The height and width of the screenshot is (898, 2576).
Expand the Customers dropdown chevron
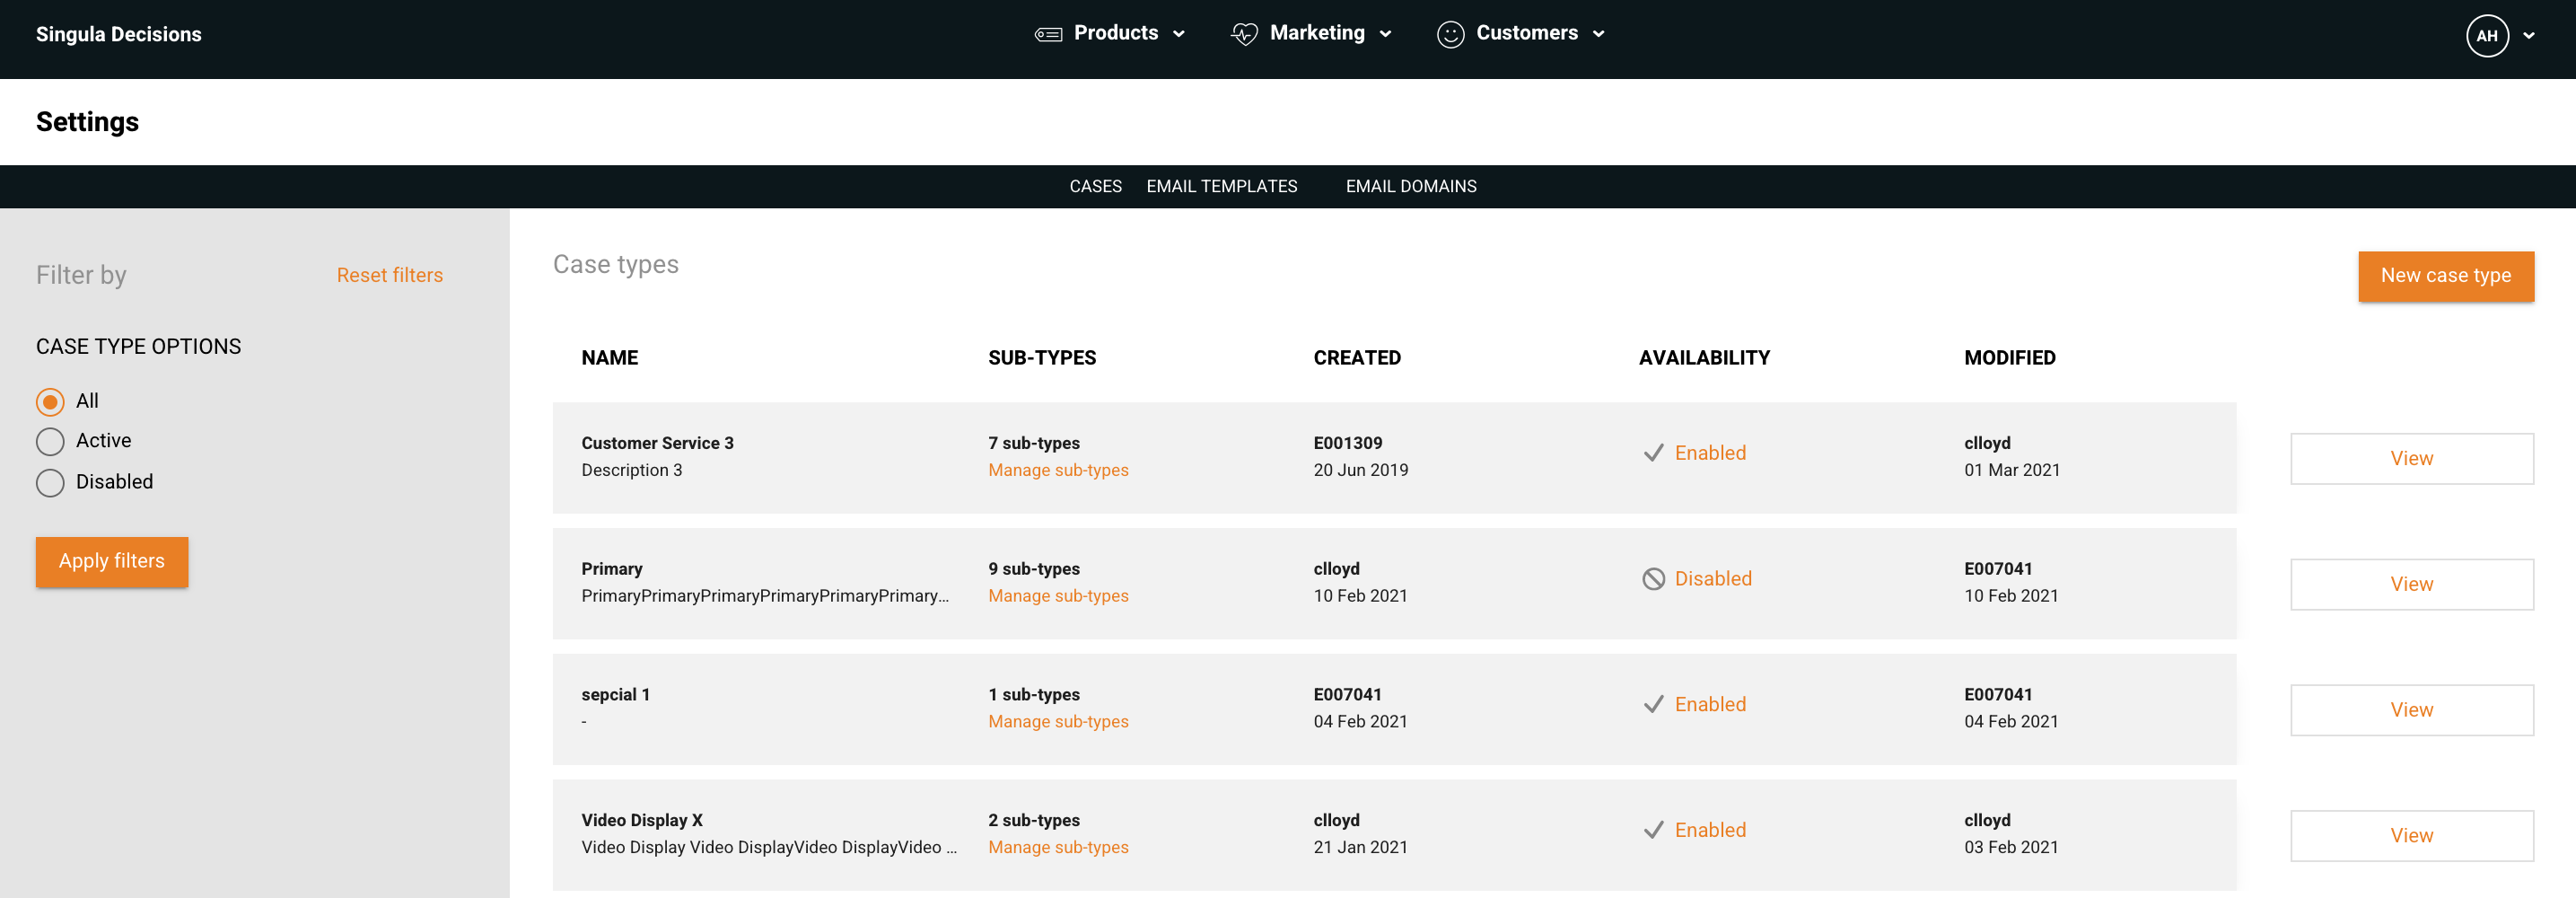[x=1598, y=35]
